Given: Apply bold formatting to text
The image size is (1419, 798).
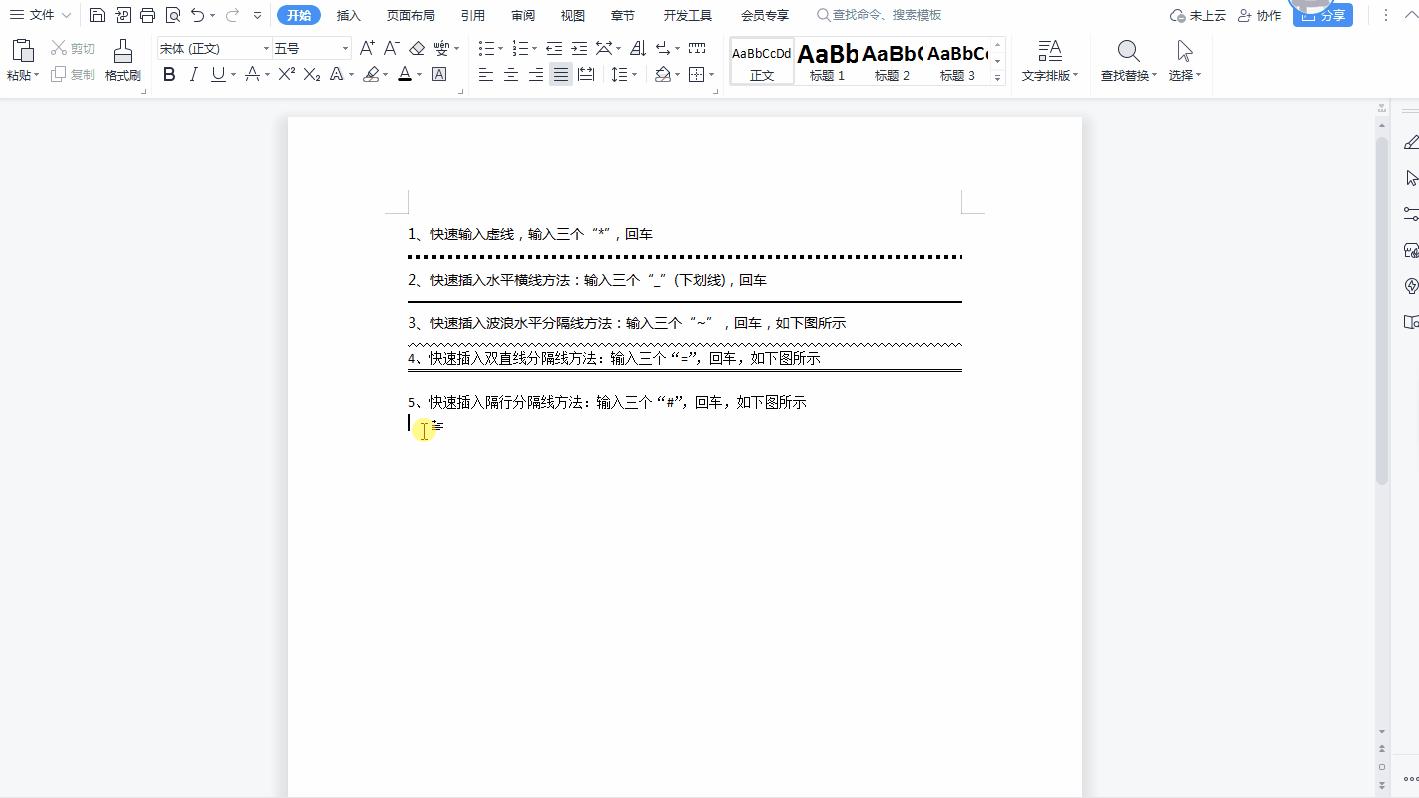Looking at the screenshot, I should coord(168,73).
